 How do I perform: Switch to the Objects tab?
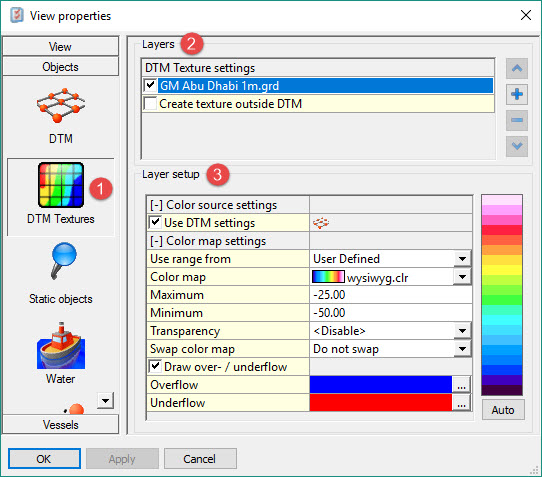(60, 67)
